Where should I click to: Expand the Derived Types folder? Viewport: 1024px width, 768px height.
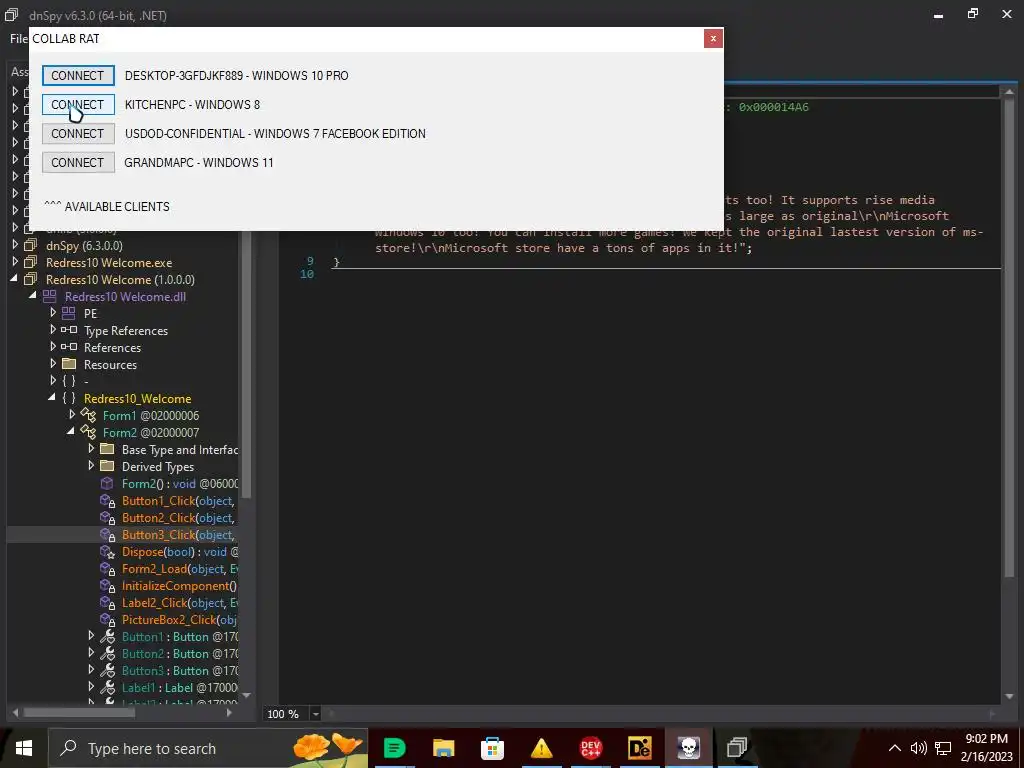[x=91, y=466]
